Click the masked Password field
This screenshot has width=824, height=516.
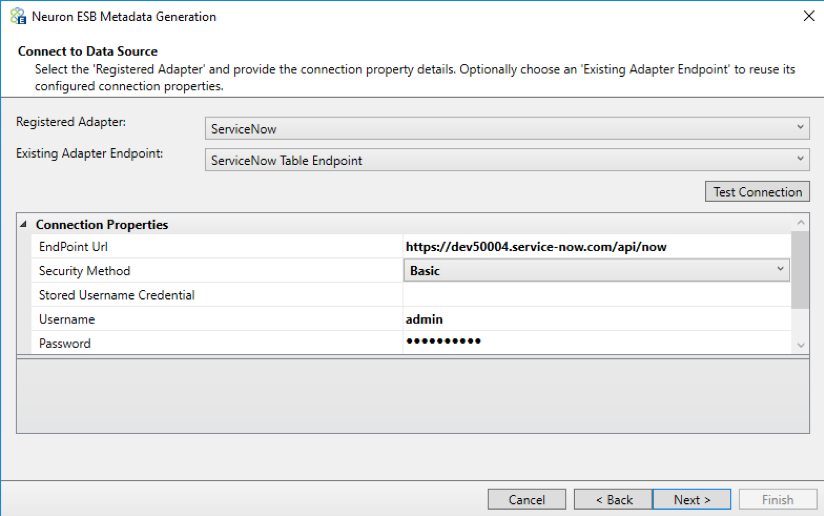pos(596,343)
